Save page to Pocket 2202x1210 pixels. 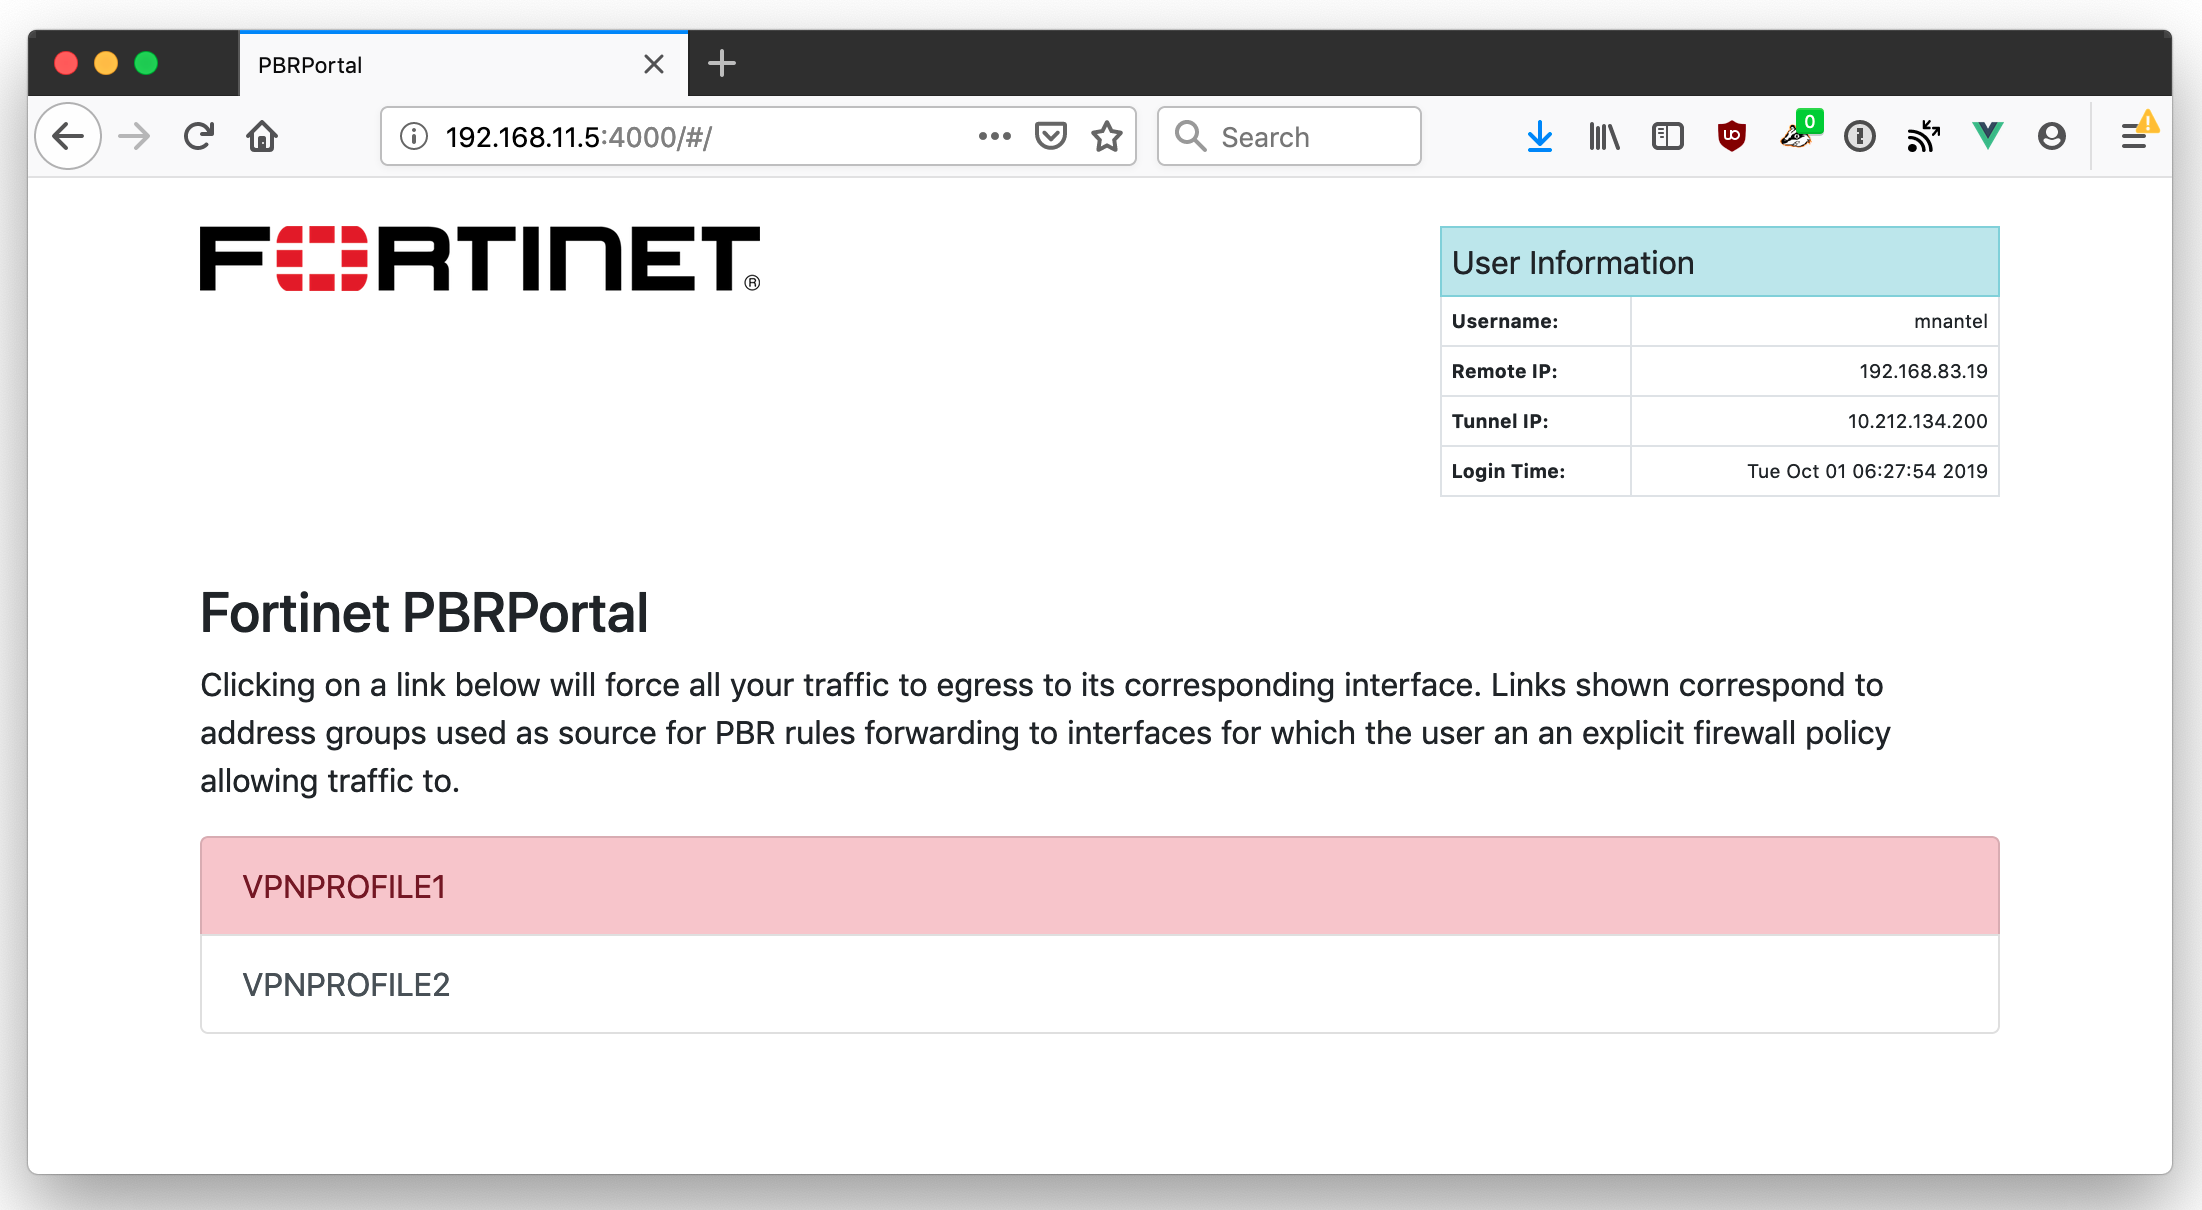[x=1050, y=136]
